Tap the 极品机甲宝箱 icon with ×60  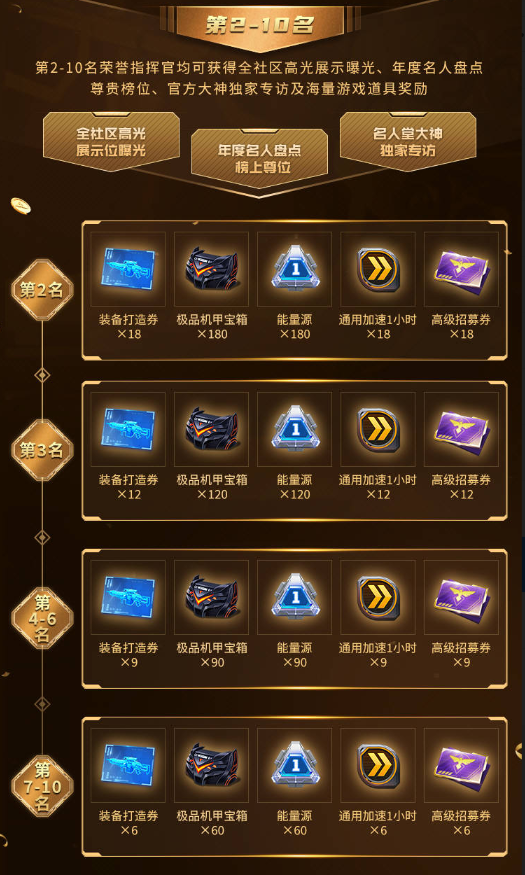click(211, 765)
